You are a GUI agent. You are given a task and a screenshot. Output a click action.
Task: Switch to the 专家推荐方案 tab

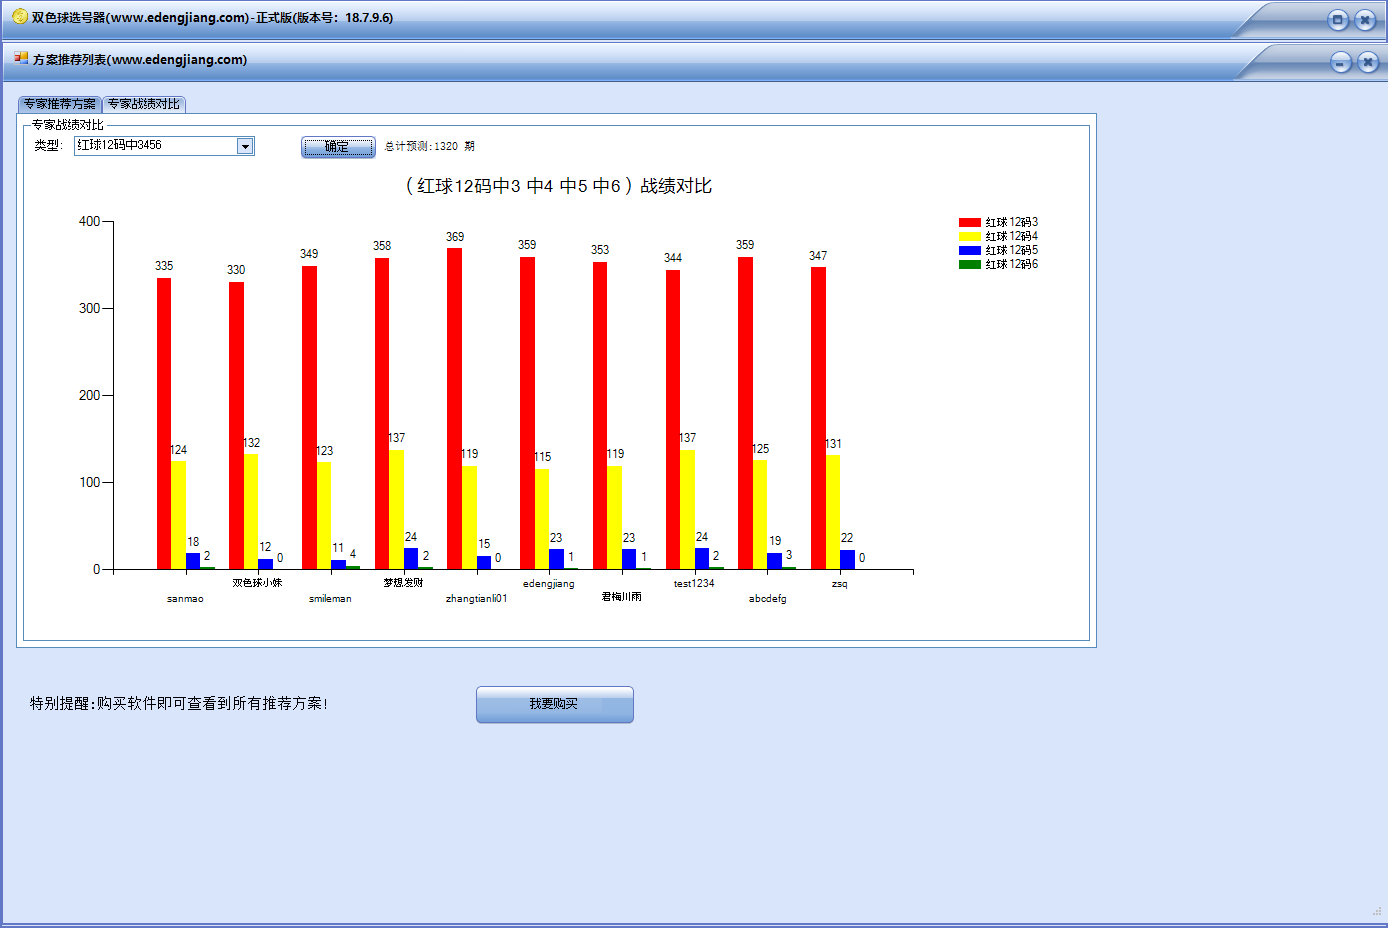pyautogui.click(x=60, y=104)
